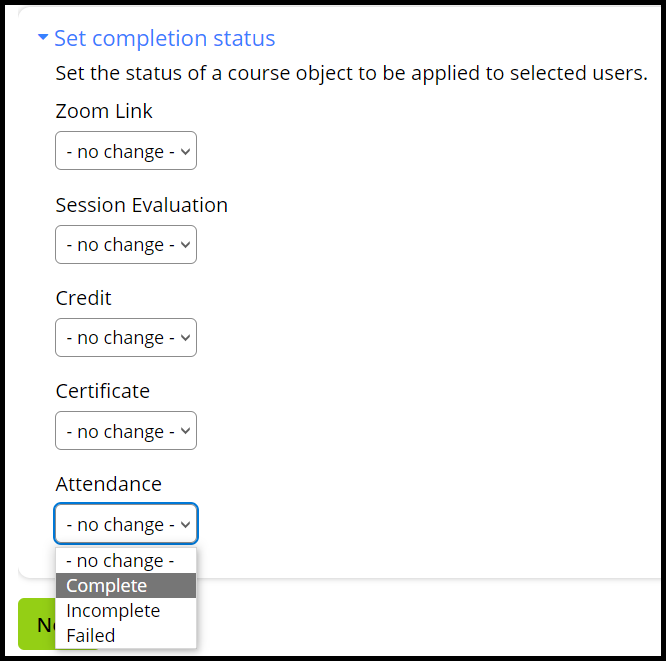Image resolution: width=666 pixels, height=661 pixels.
Task: Click the Certificate field label
Action: [103, 391]
